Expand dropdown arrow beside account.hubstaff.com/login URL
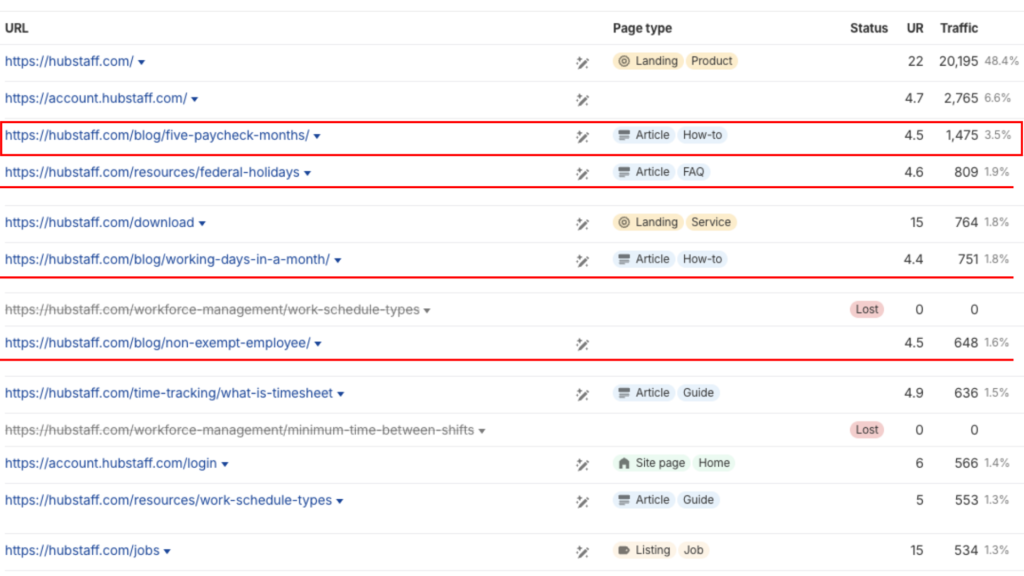 pyautogui.click(x=225, y=464)
